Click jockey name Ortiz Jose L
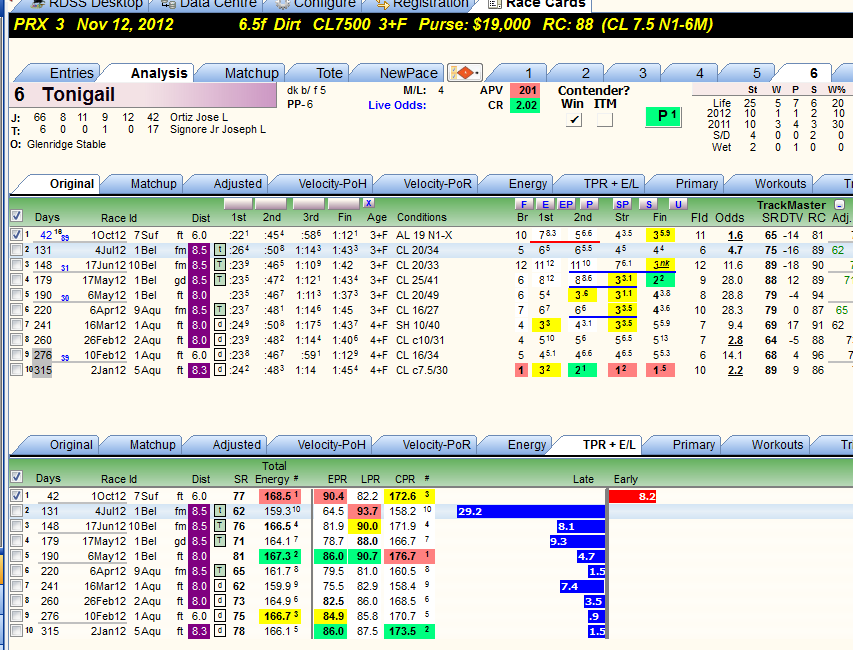Screen dimensions: 853x650 click(x=199, y=117)
